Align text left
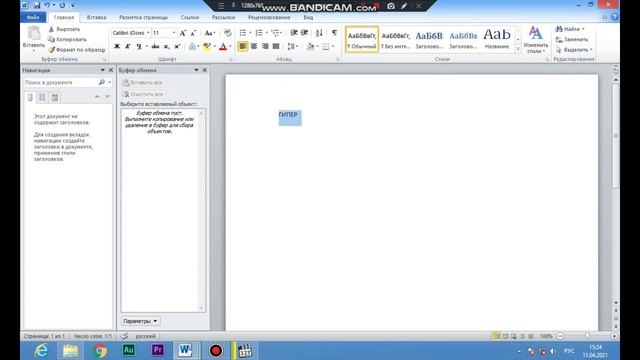The width and height of the screenshot is (640, 360). 243,47
